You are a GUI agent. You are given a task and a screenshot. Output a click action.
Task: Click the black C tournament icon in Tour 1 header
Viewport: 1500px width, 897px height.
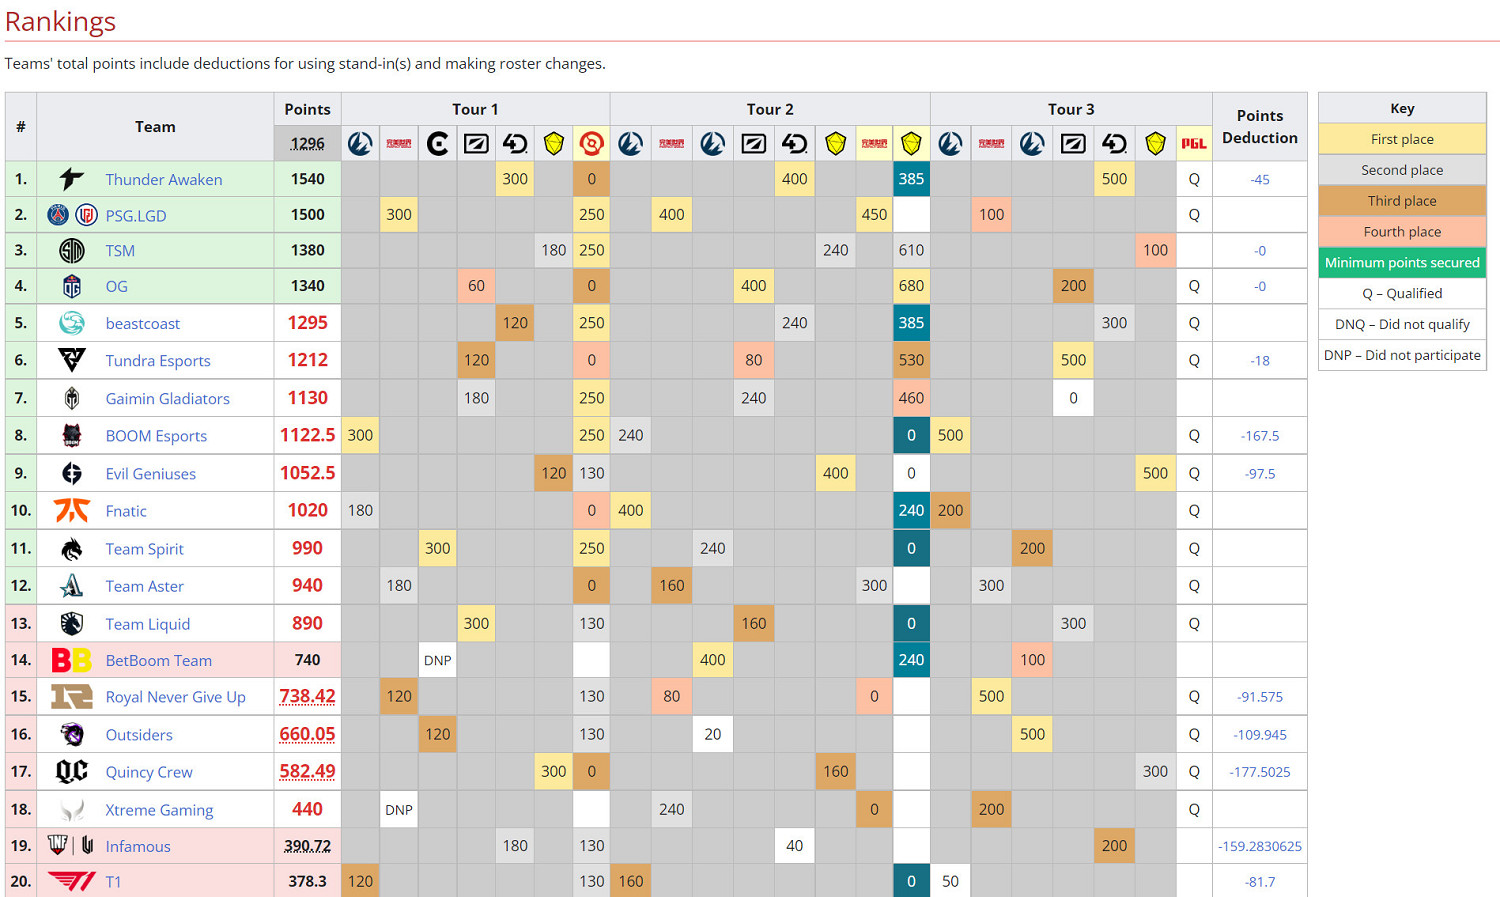click(x=437, y=142)
